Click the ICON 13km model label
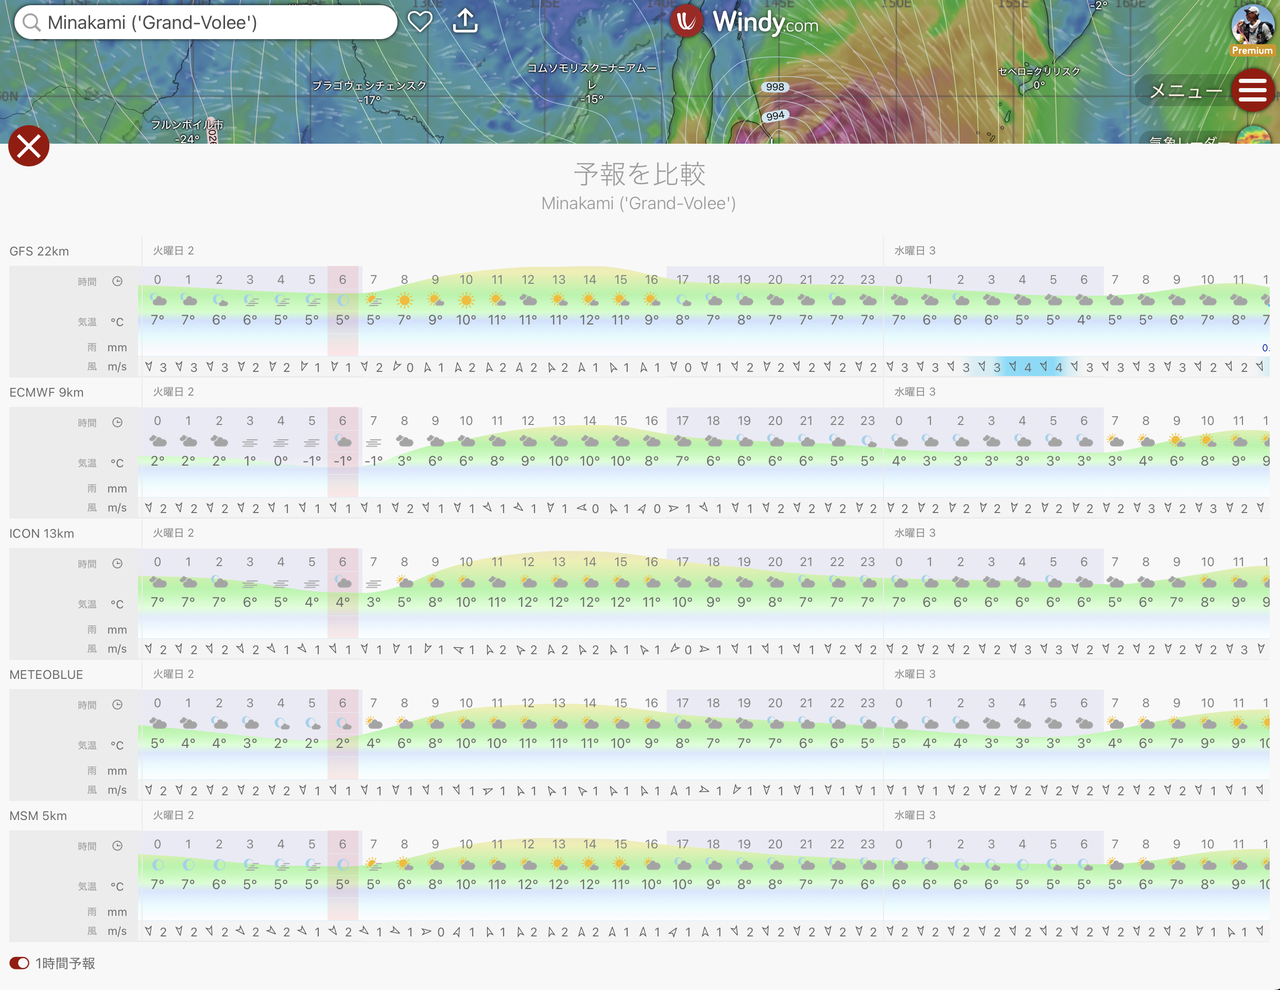Screen dimensions: 1280x990 (x=41, y=533)
